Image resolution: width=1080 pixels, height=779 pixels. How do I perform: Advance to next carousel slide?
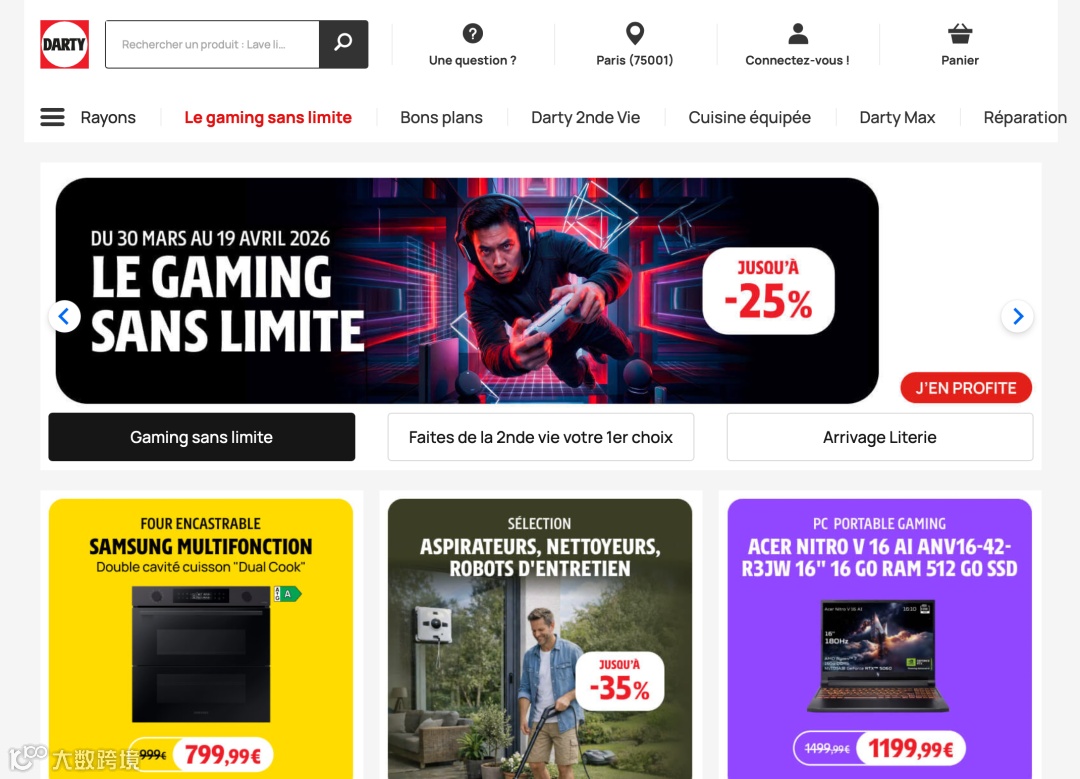(1017, 316)
